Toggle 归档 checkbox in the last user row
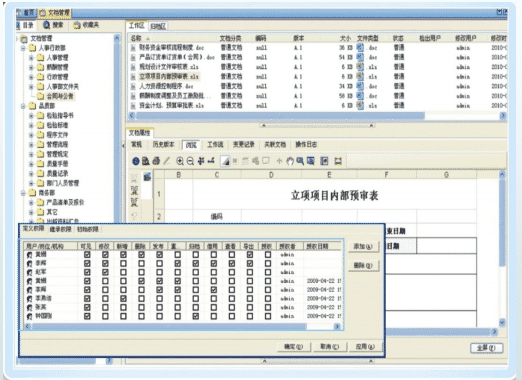Screen dimensions: 522x380 (196, 316)
